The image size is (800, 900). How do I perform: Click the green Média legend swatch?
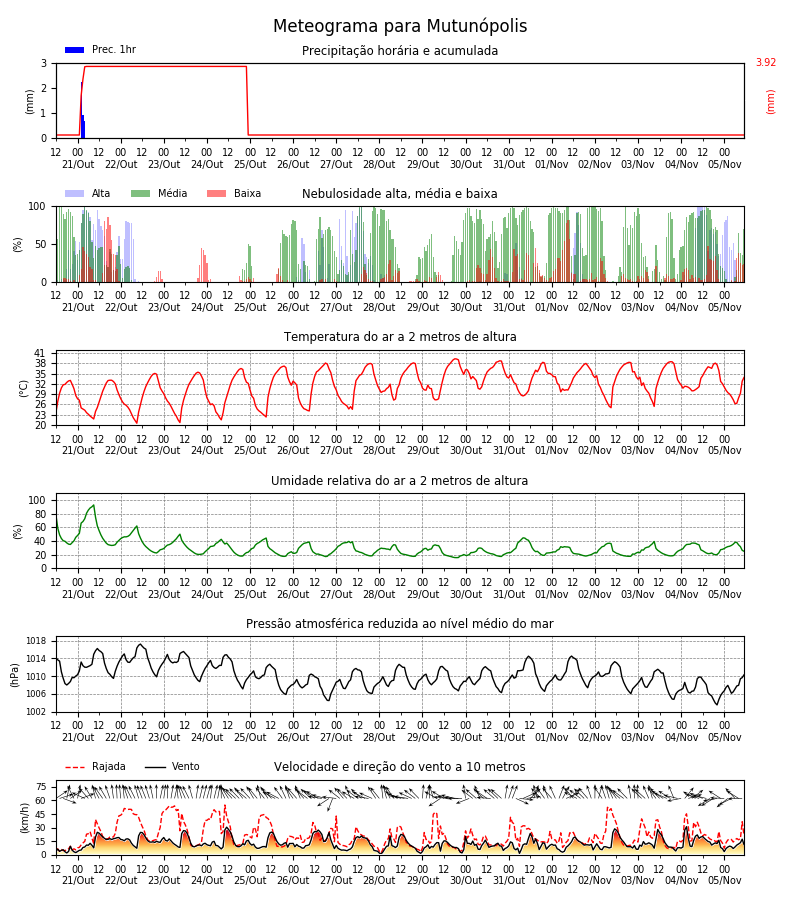click(141, 193)
